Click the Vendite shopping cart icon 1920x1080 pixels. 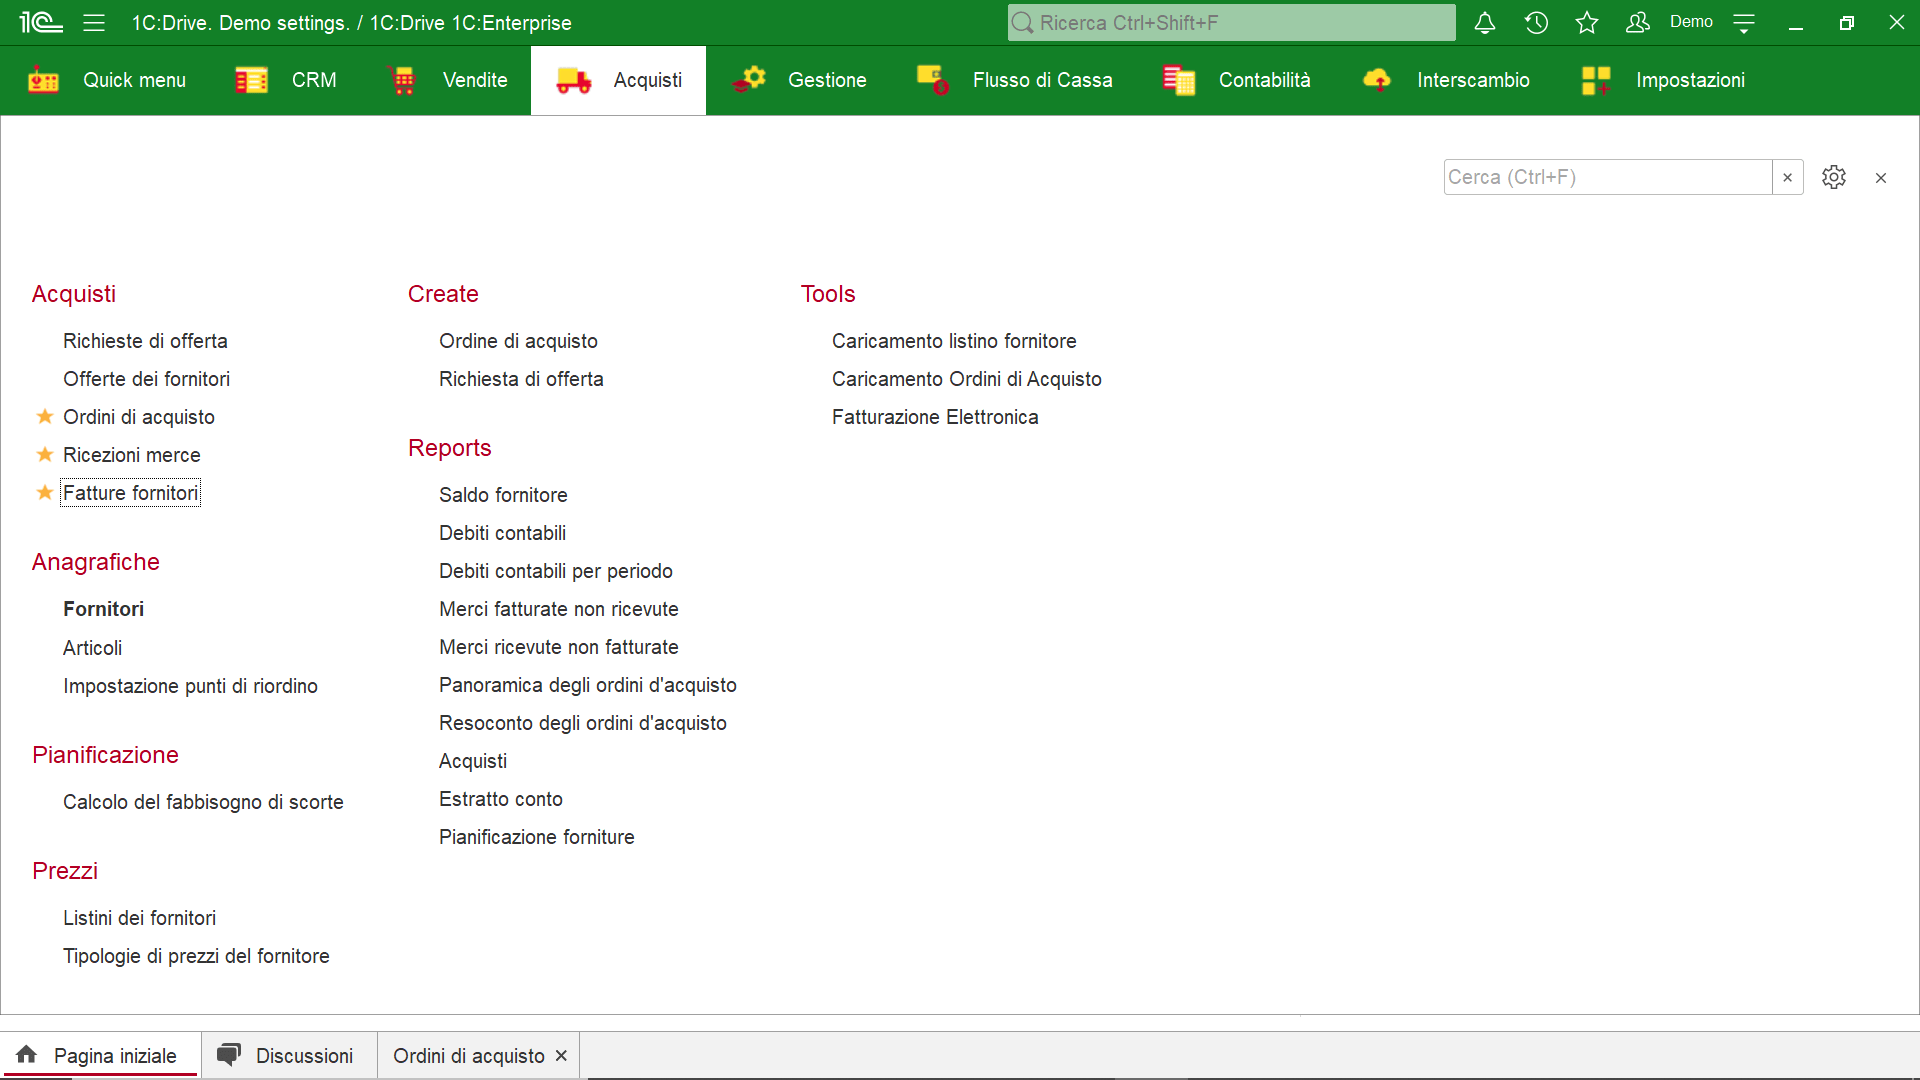[x=403, y=80]
